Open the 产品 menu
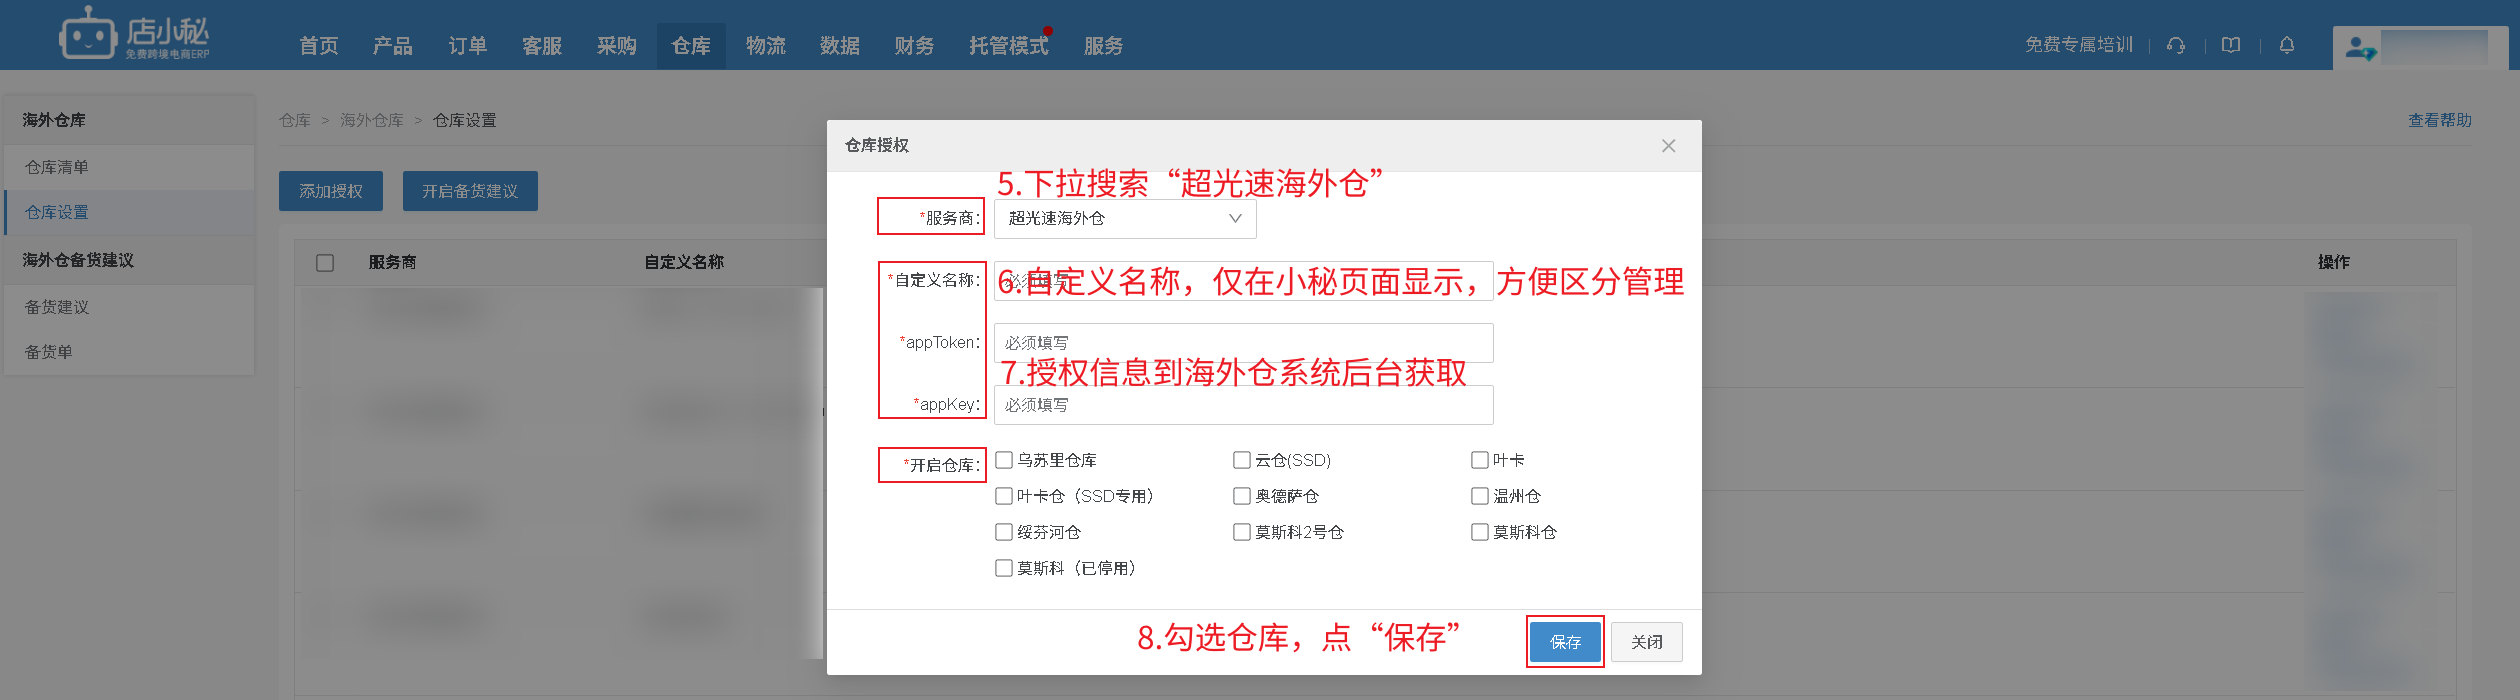 pos(393,46)
